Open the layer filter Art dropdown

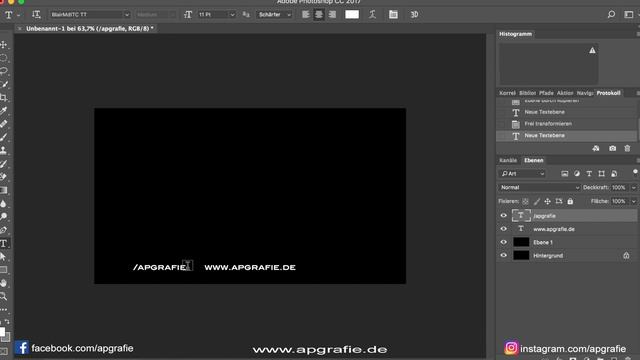(x=522, y=174)
